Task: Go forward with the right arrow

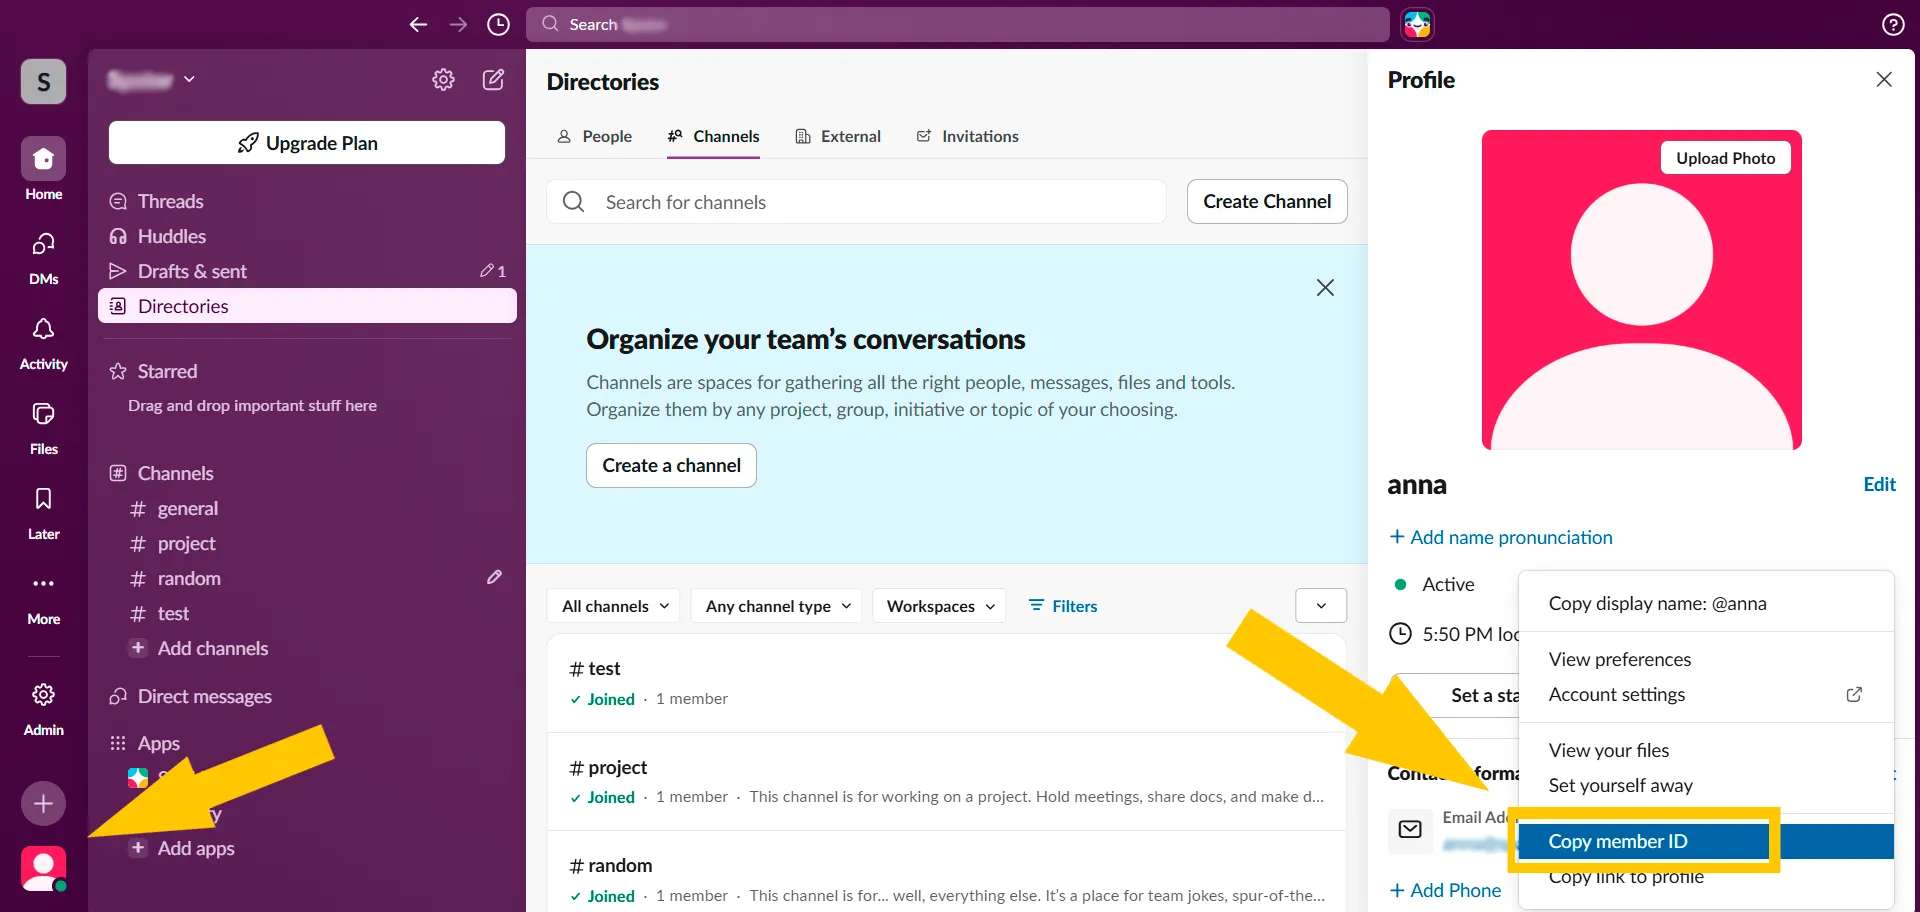Action: click(458, 24)
